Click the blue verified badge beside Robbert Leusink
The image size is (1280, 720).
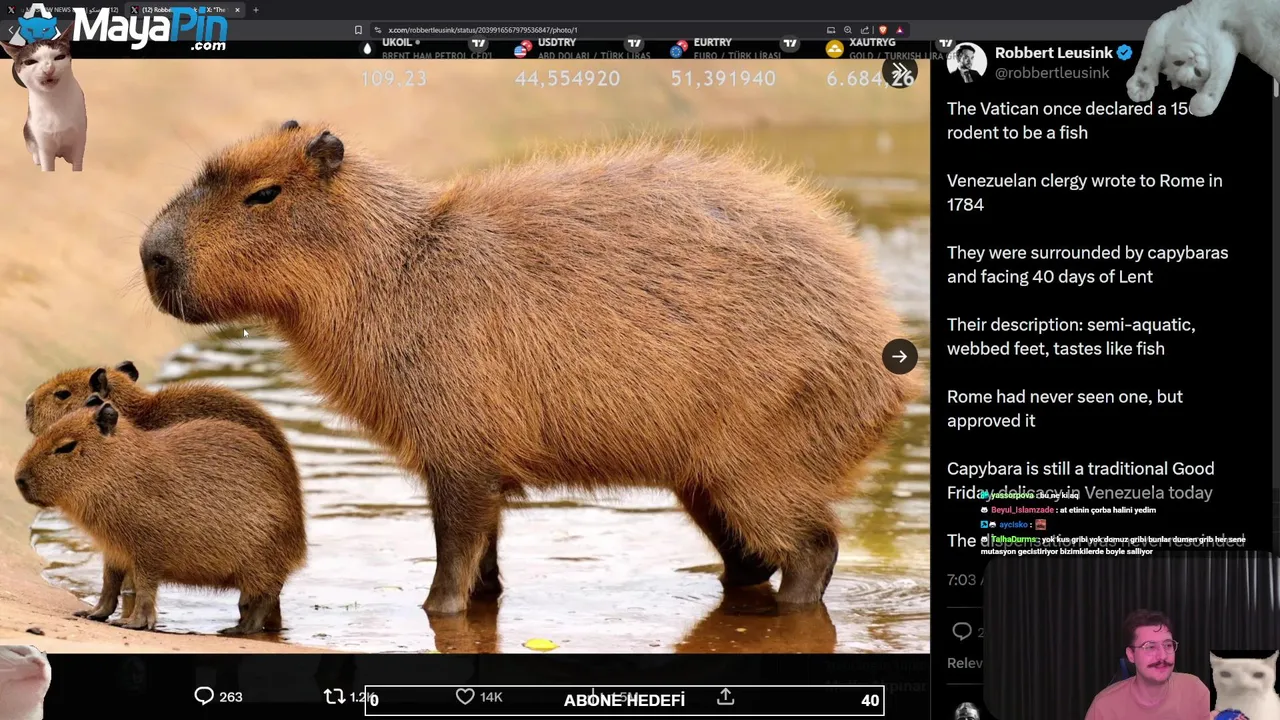click(x=1124, y=53)
